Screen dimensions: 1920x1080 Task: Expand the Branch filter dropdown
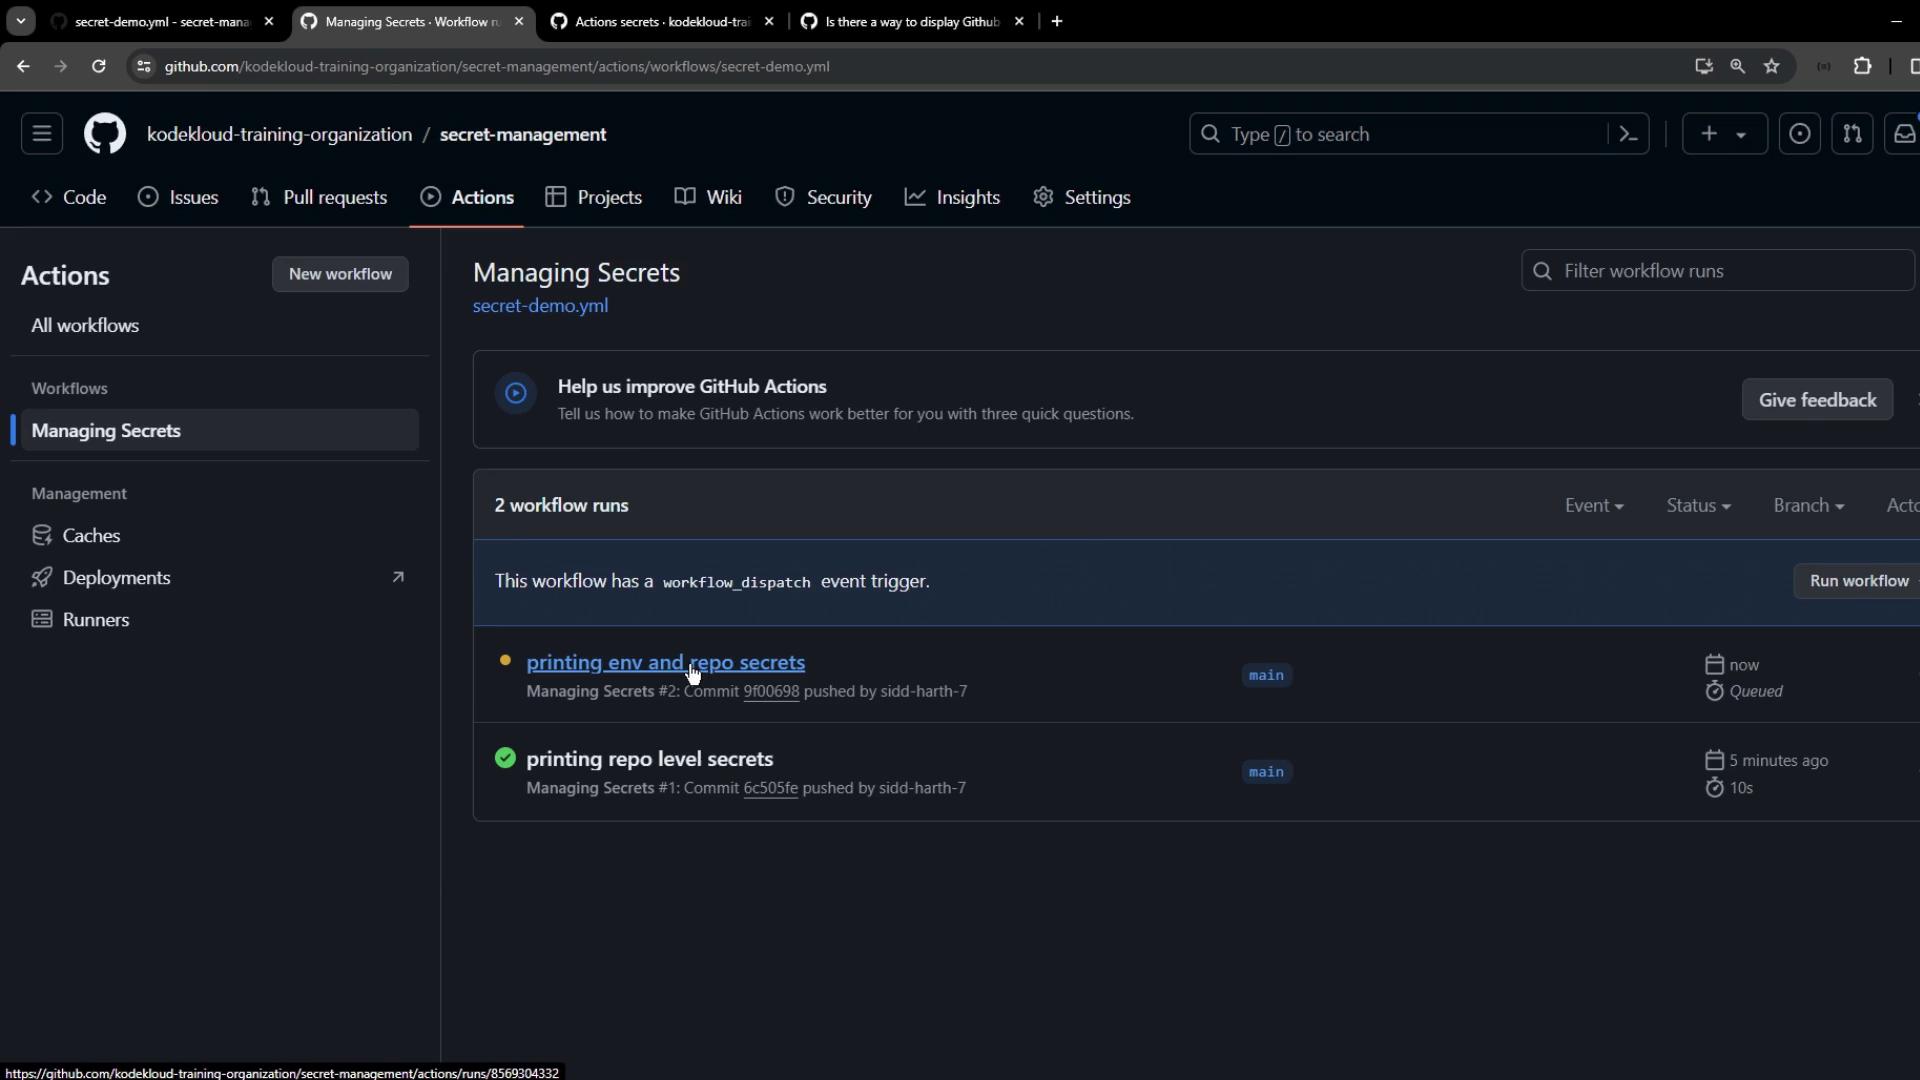coord(1808,506)
